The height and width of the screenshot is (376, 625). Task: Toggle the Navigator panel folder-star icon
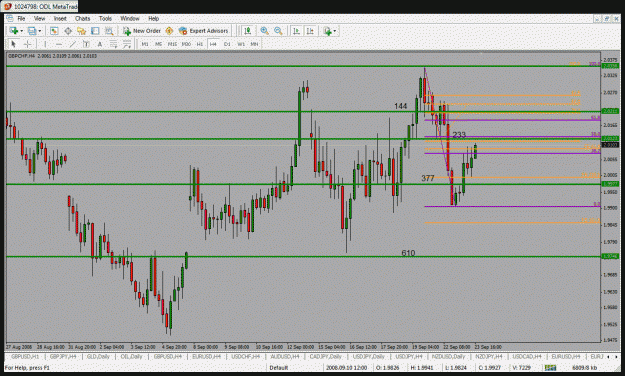point(81,31)
